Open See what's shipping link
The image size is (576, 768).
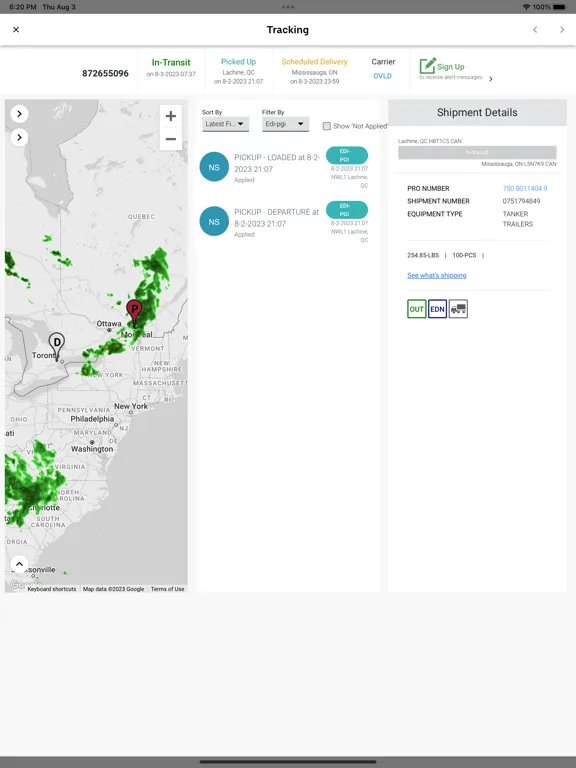click(x=436, y=275)
